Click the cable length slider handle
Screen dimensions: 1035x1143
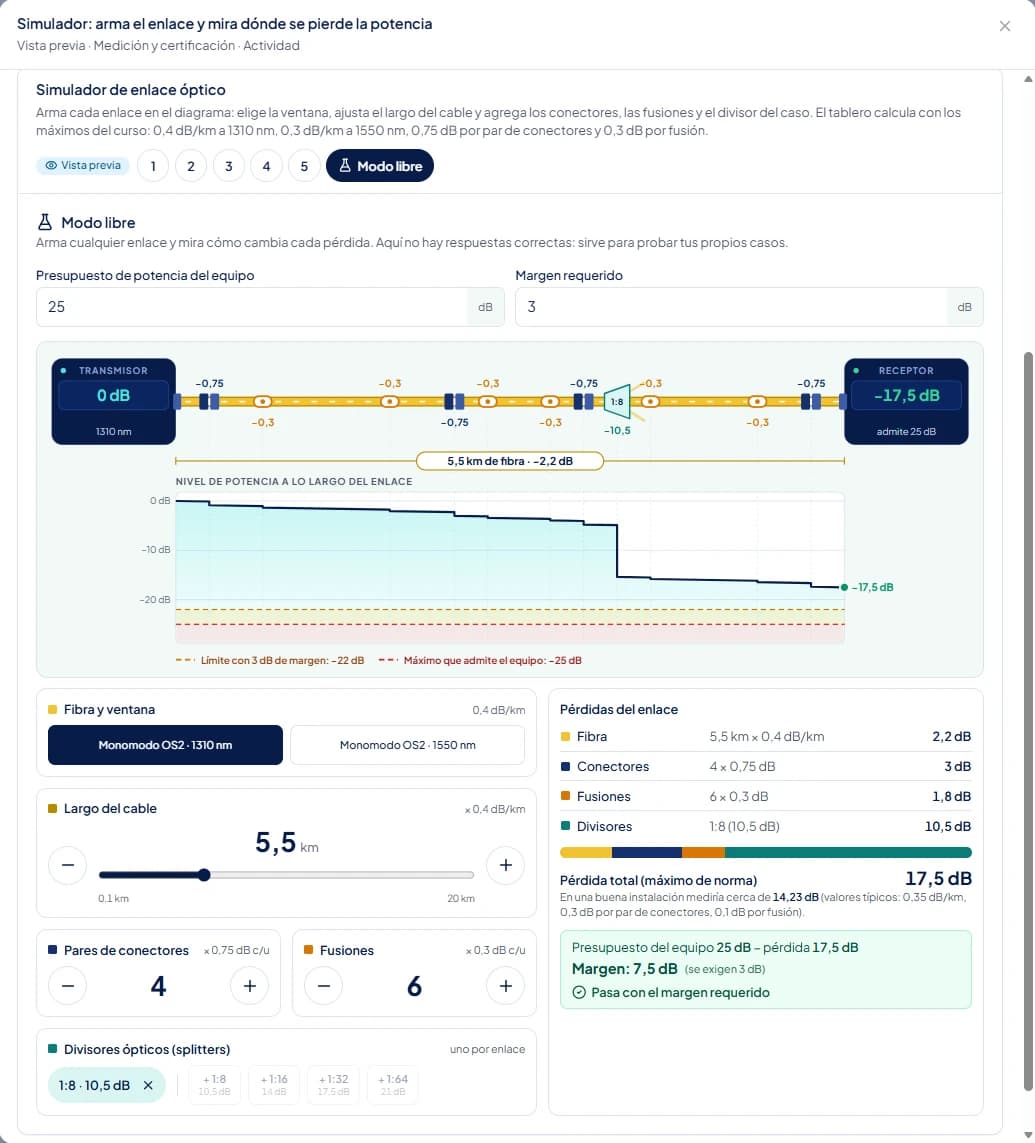204,875
